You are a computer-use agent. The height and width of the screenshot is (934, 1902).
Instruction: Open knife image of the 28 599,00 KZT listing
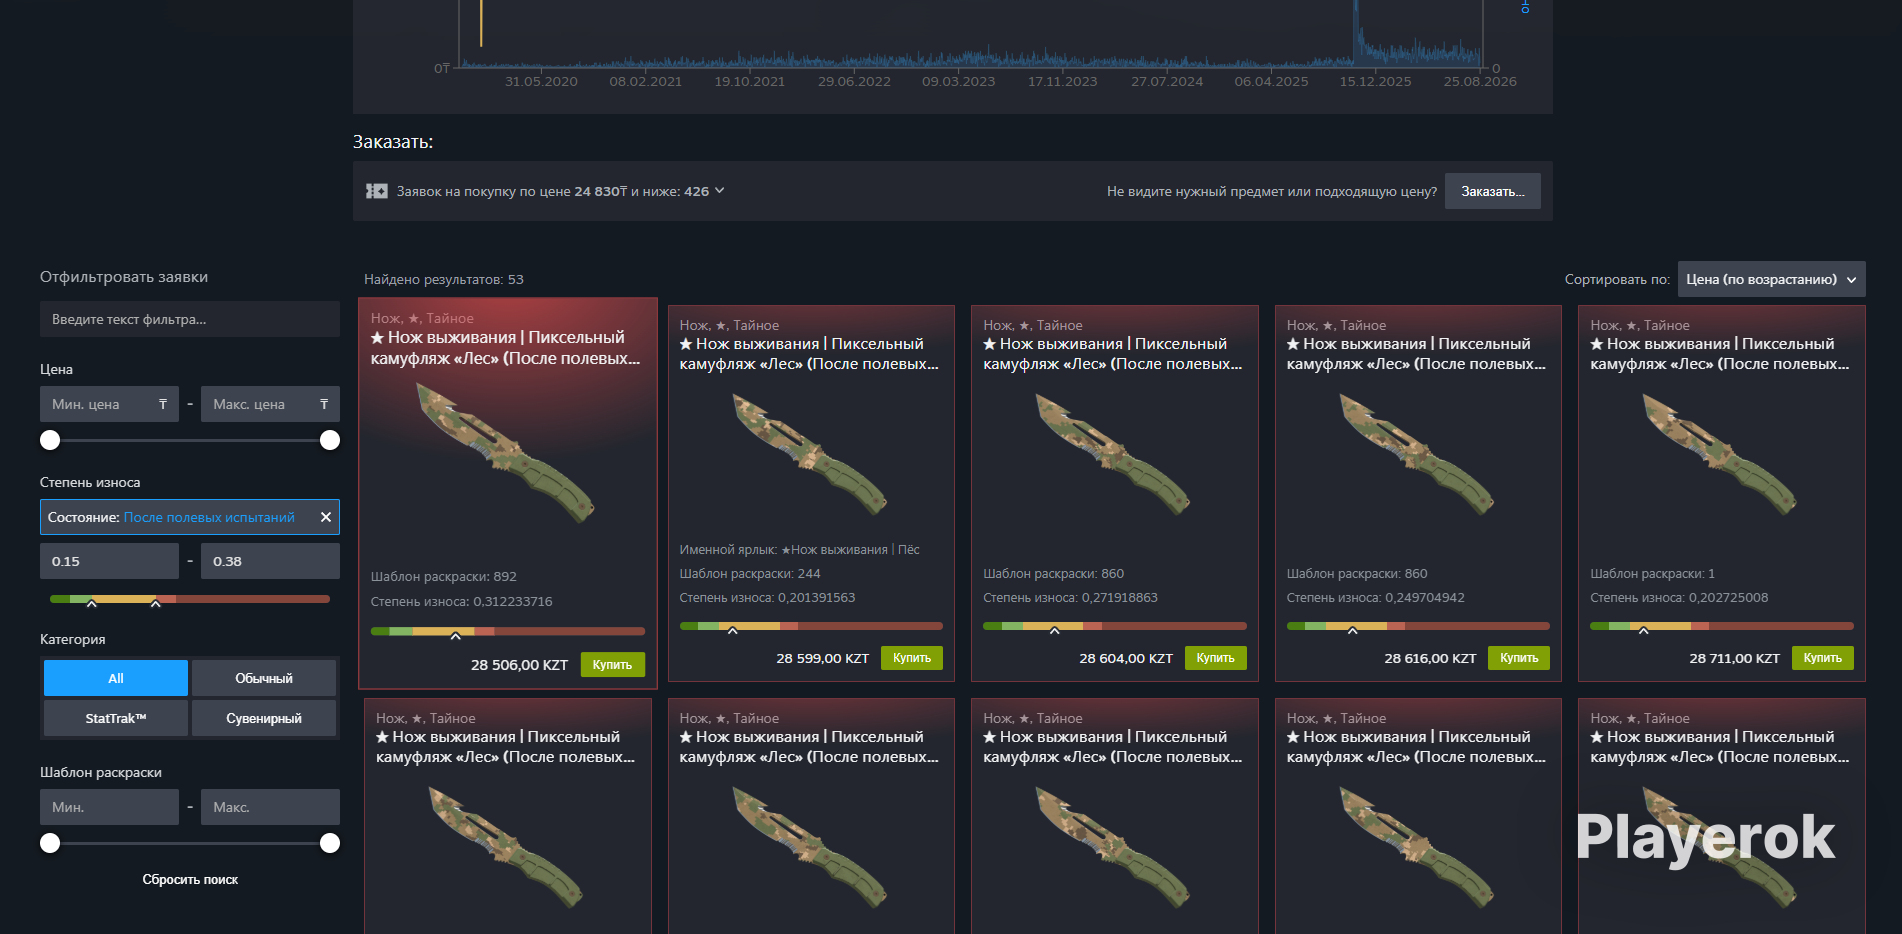[811, 453]
